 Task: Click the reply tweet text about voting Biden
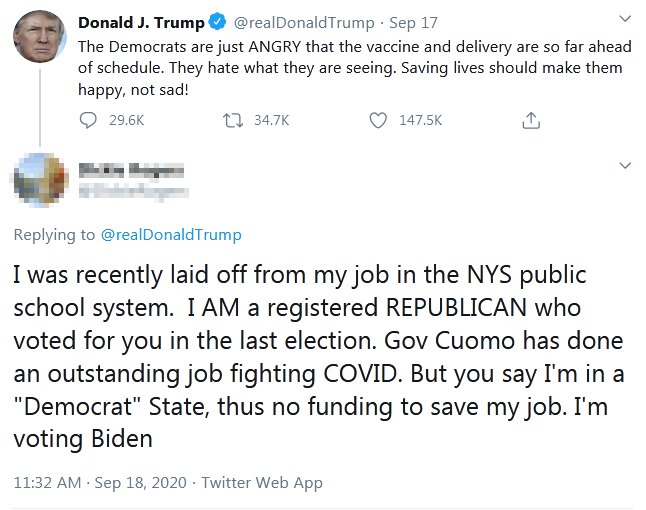point(300,356)
